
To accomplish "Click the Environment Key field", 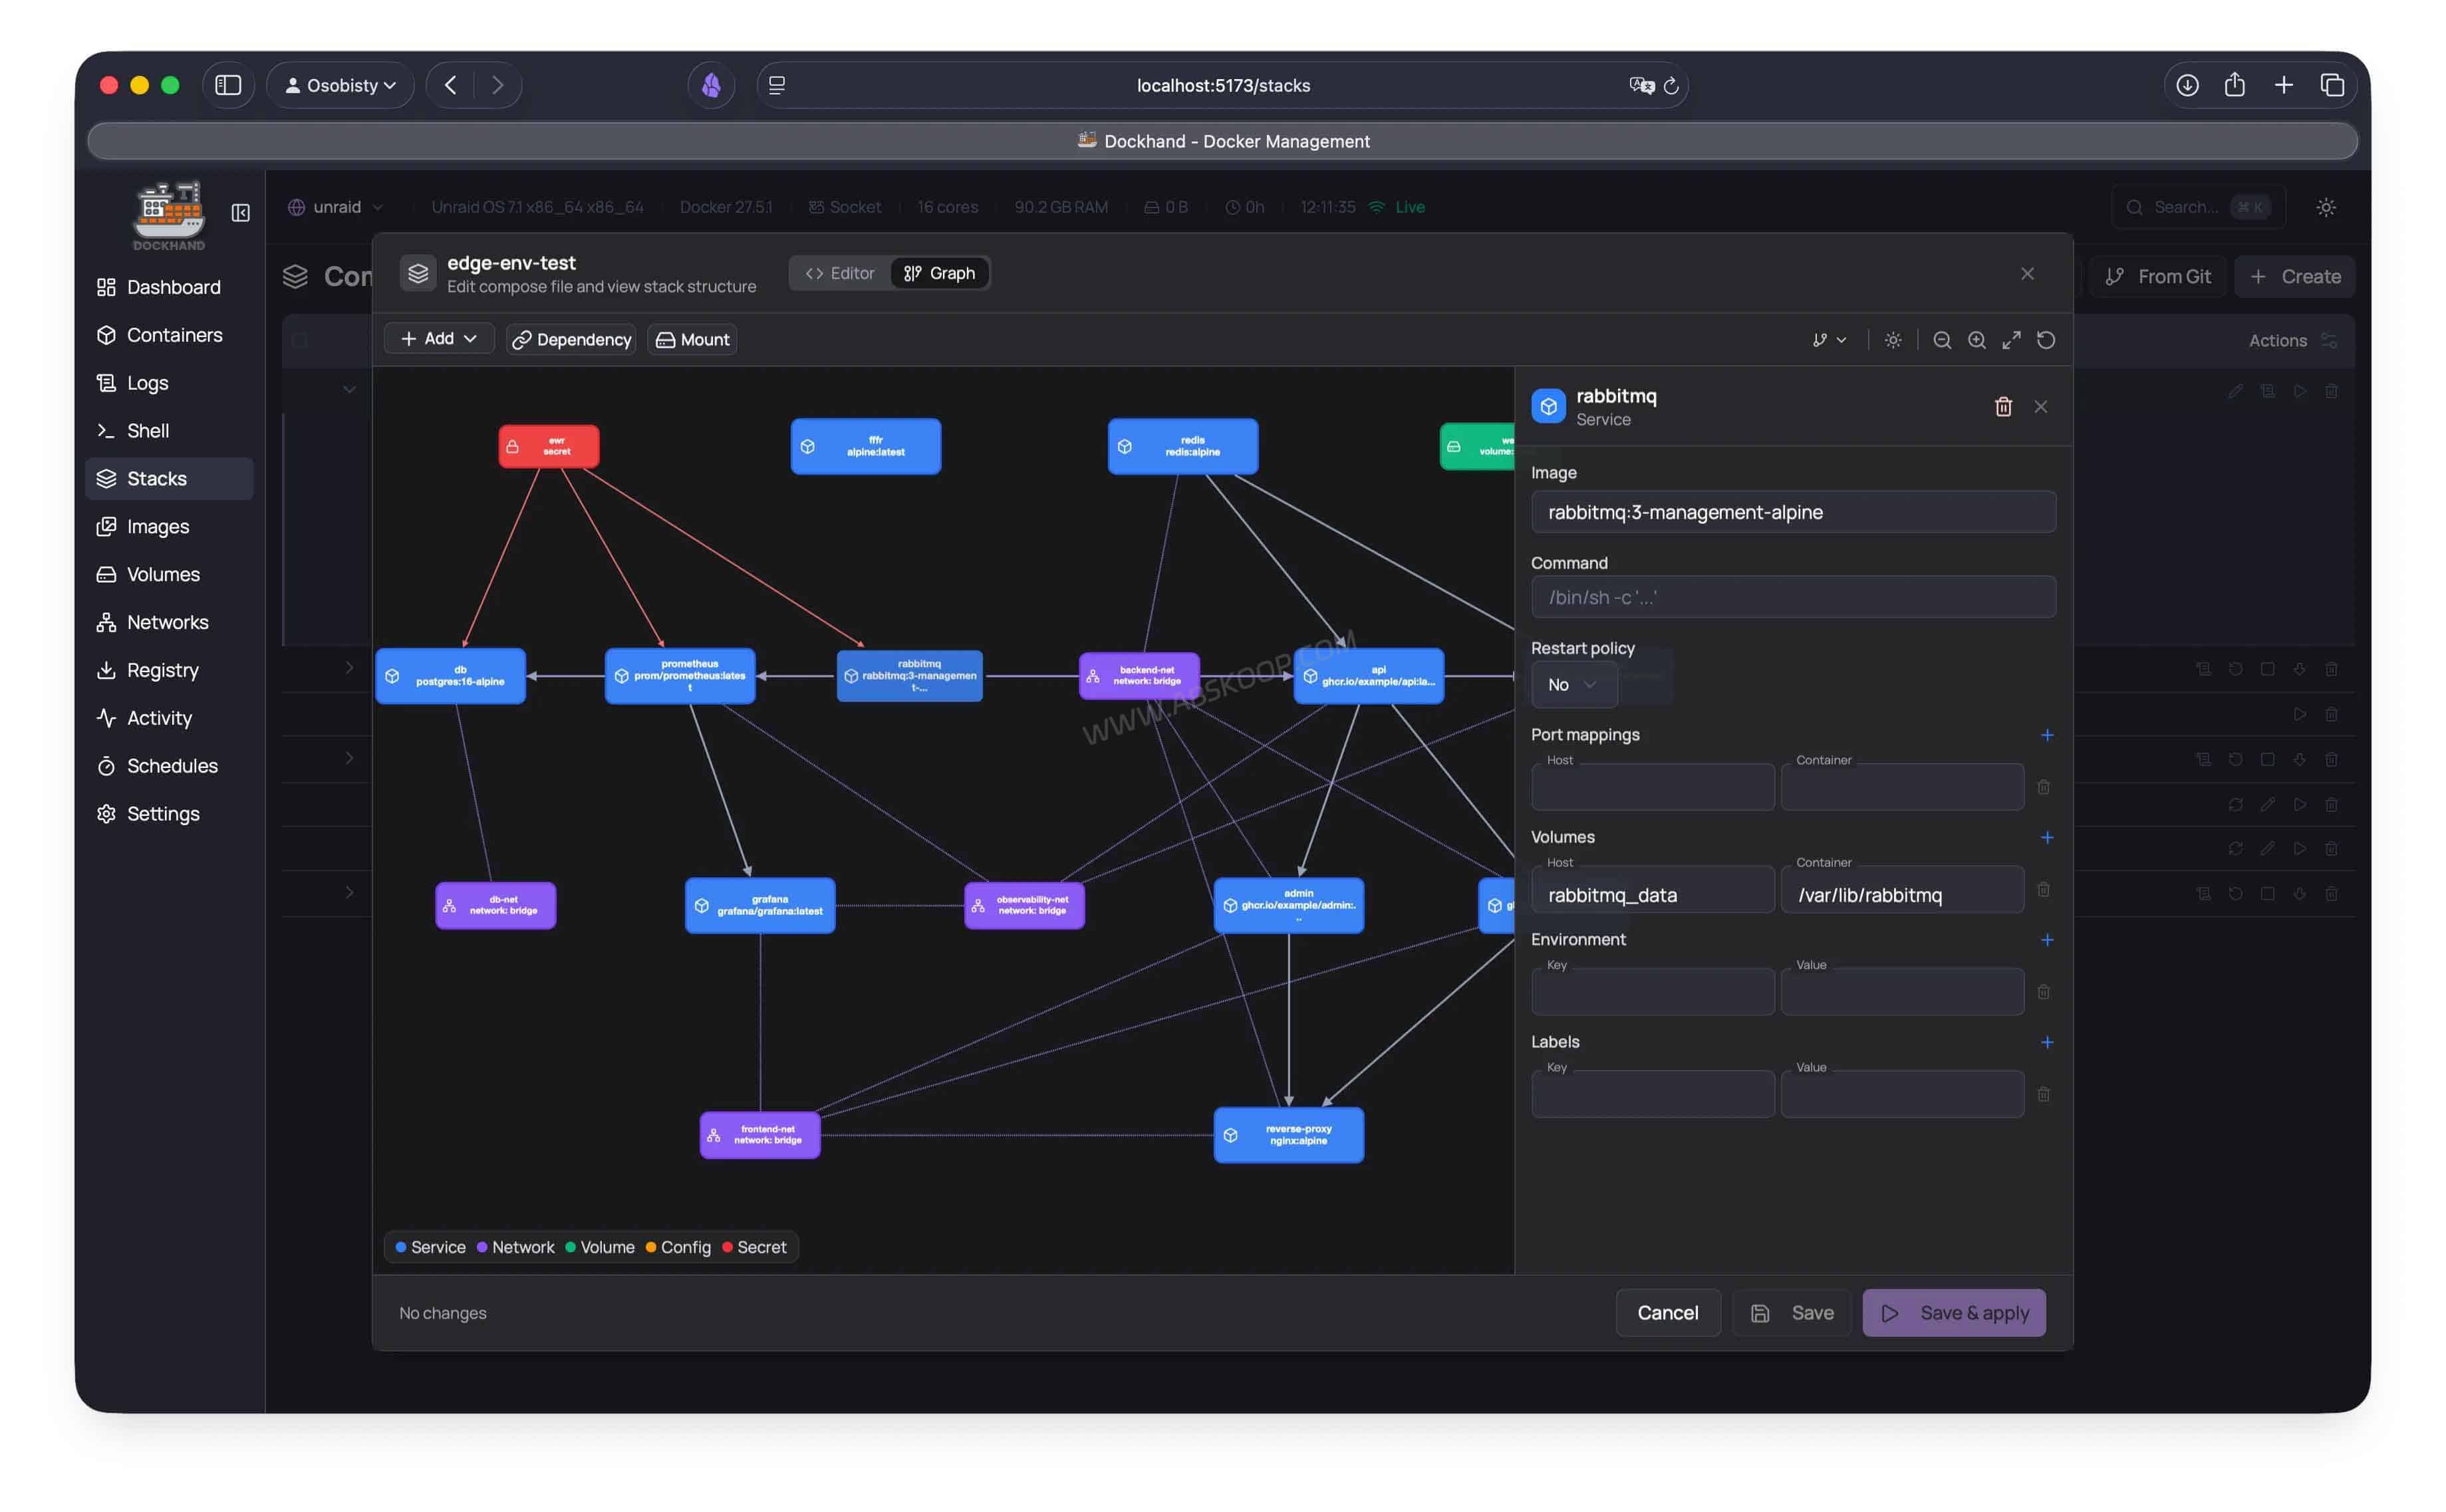I will click(1653, 993).
